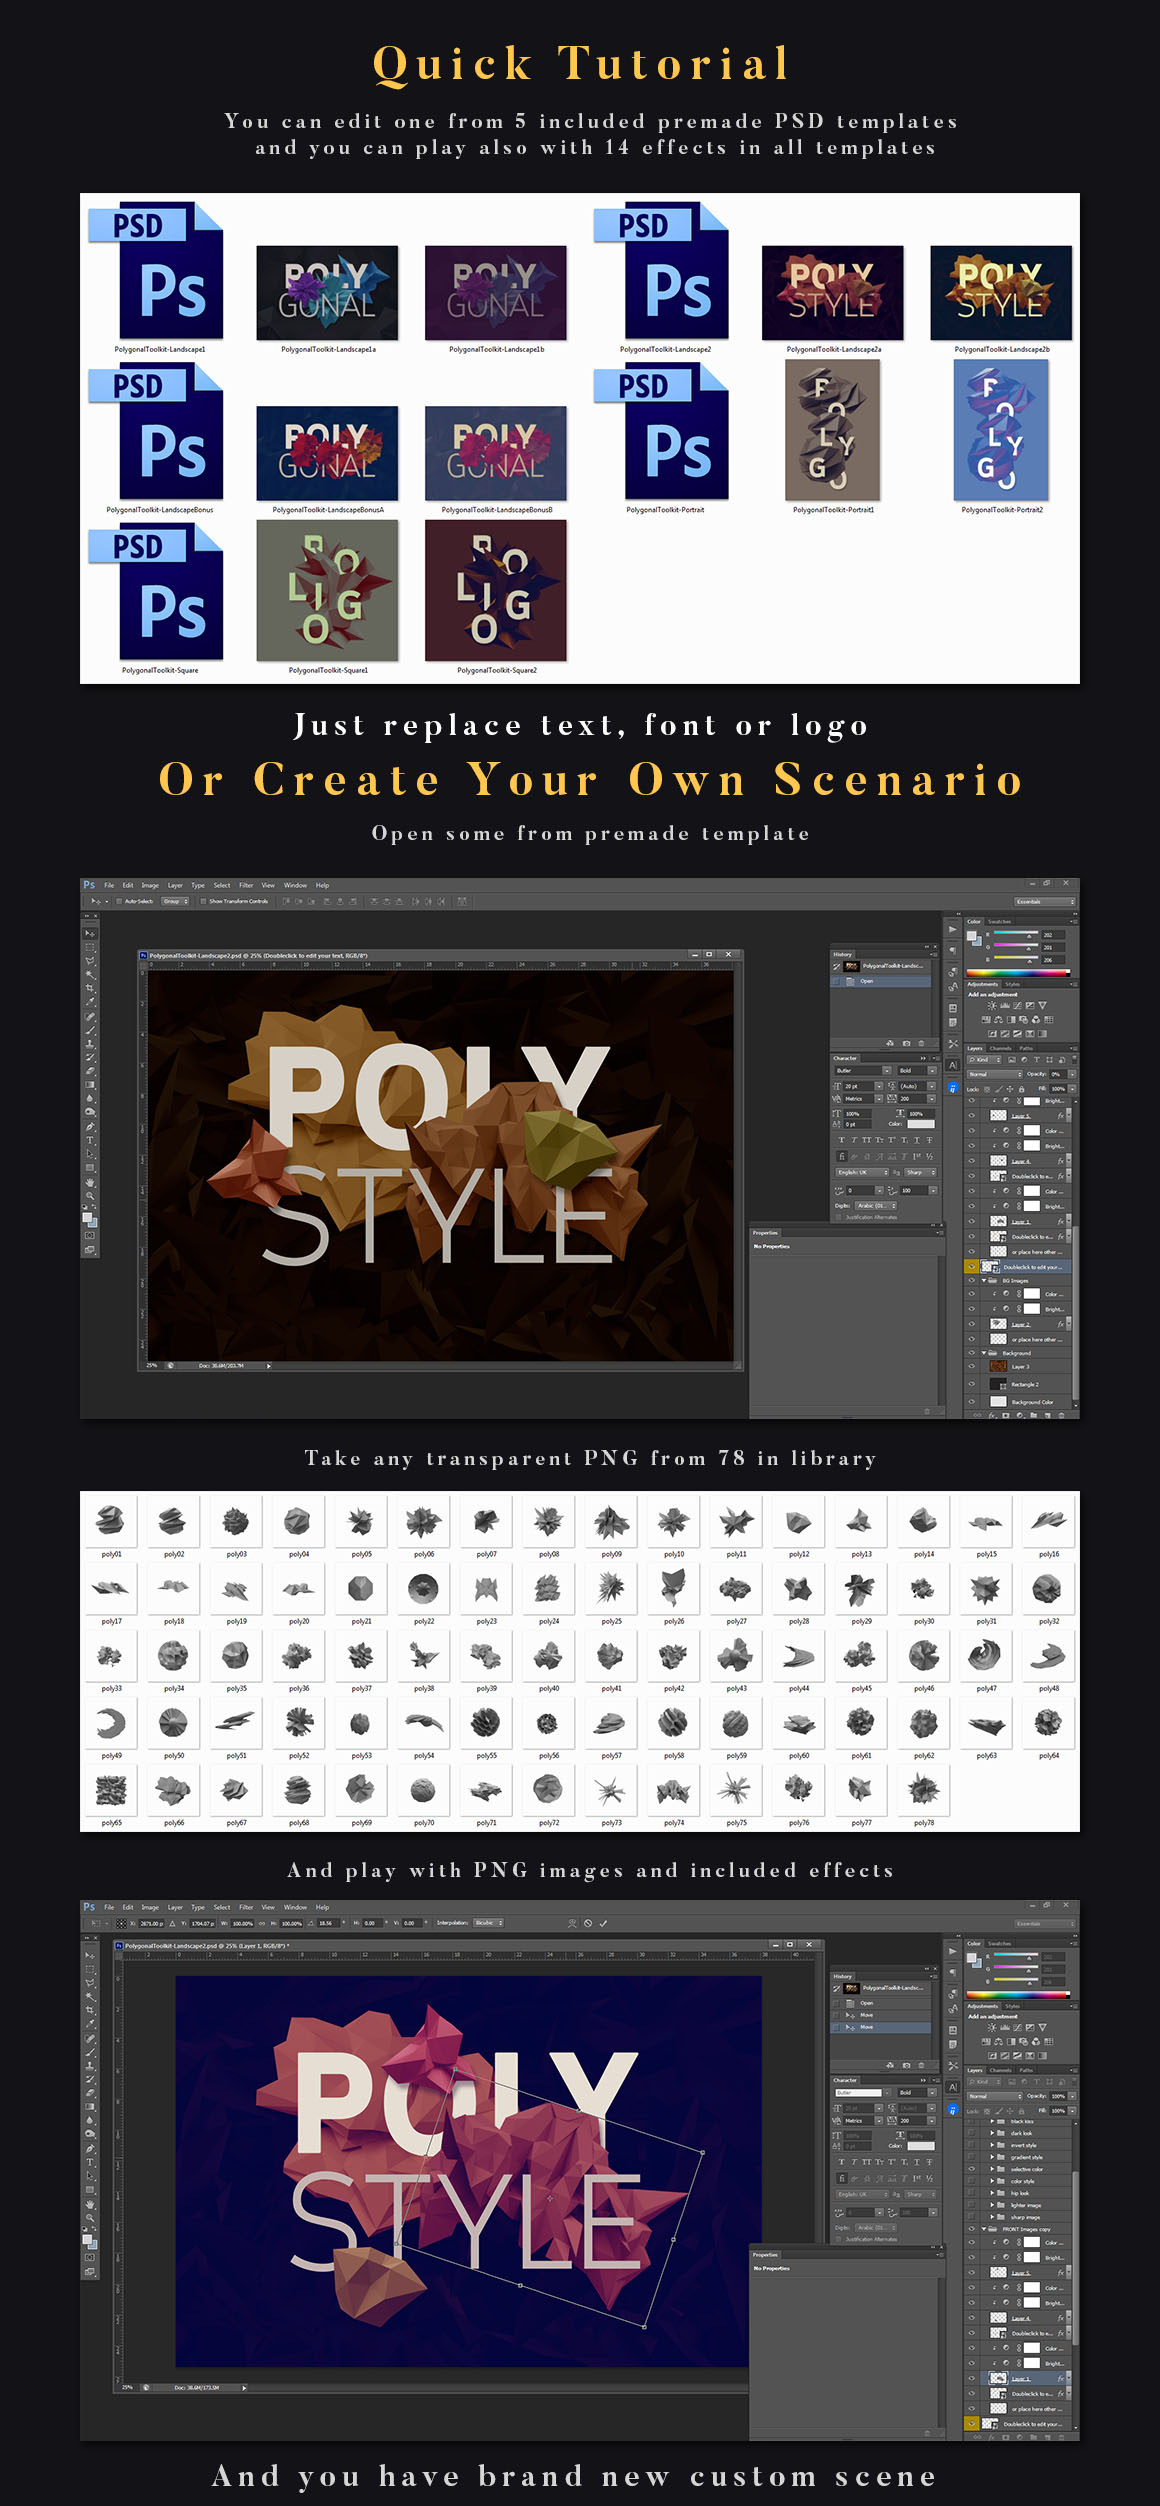The height and width of the screenshot is (2506, 1160).
Task: Select the last Move history state
Action: (x=866, y=2027)
